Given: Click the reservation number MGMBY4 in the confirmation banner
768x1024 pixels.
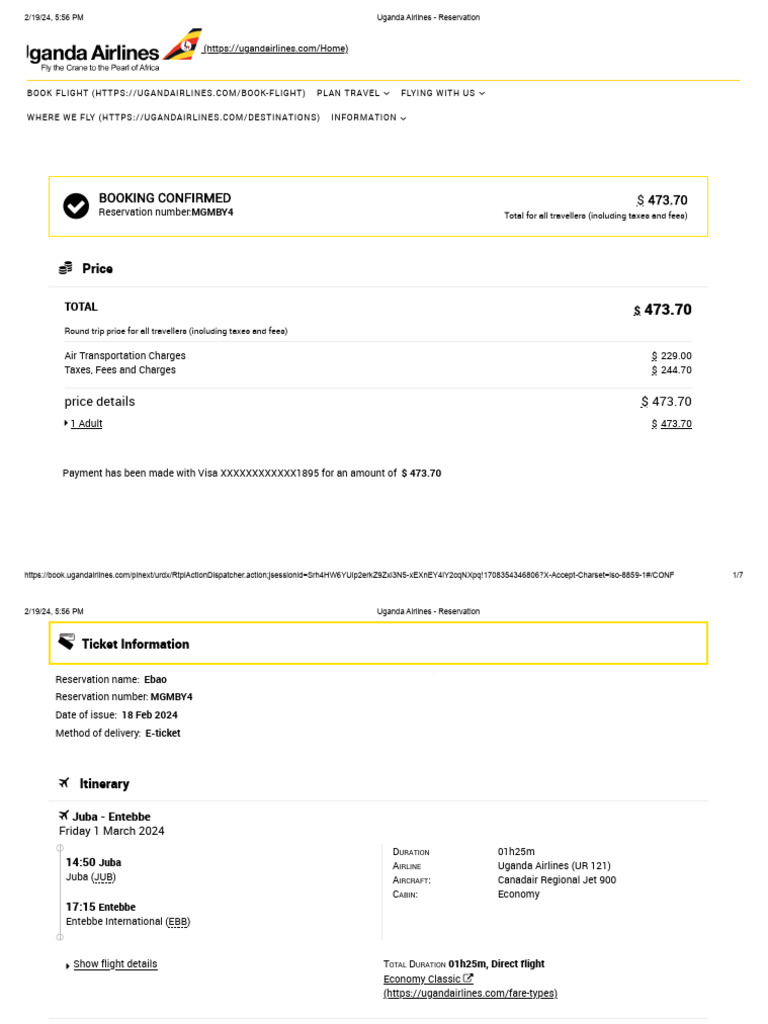Looking at the screenshot, I should (x=212, y=212).
